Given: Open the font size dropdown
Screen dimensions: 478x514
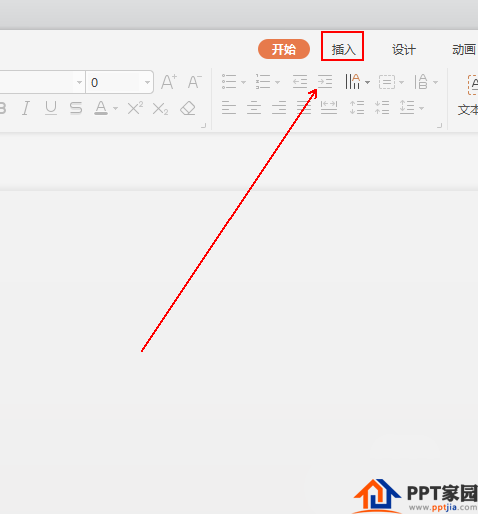Looking at the screenshot, I should pos(147,82).
